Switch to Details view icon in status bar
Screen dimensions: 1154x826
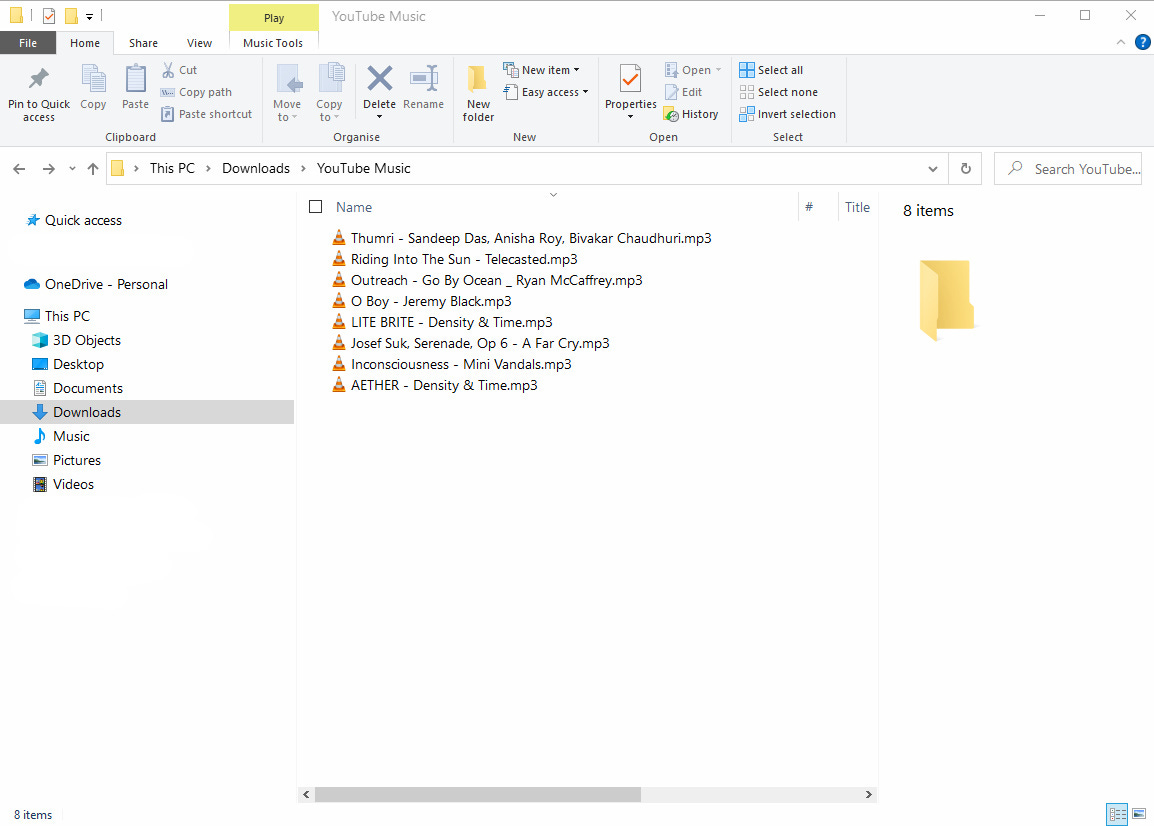1117,814
